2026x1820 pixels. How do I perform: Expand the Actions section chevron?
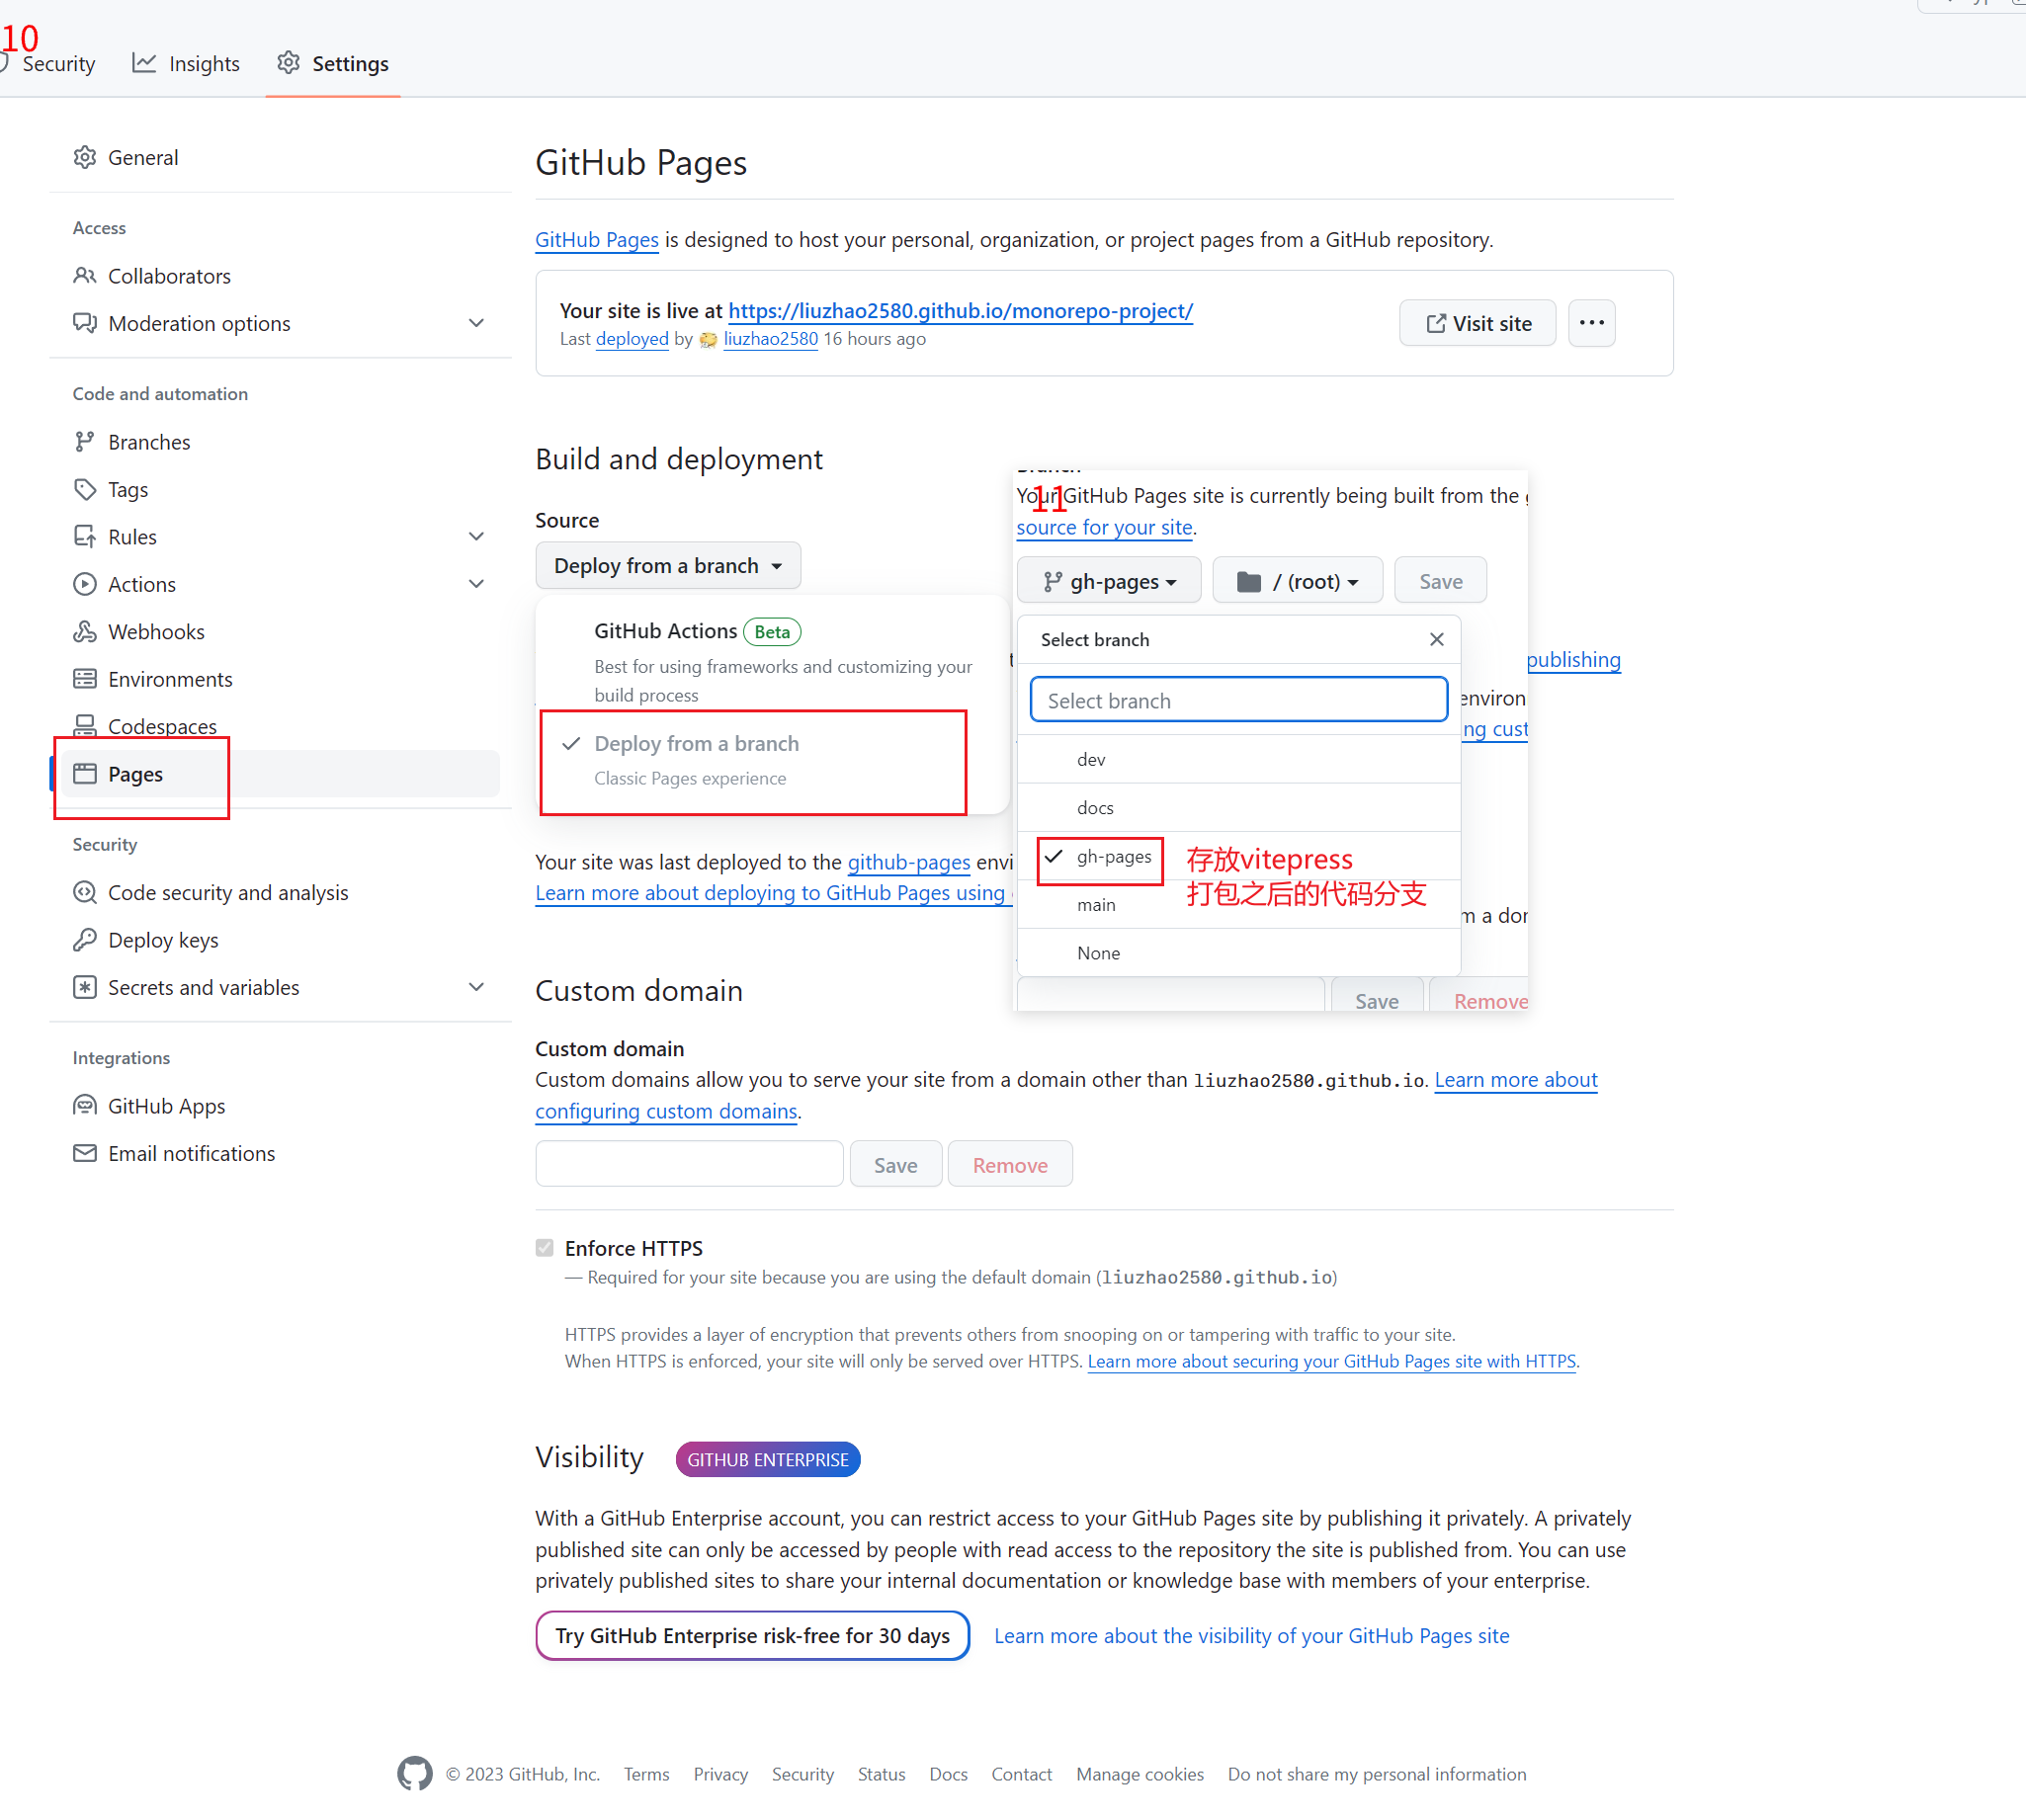click(477, 584)
